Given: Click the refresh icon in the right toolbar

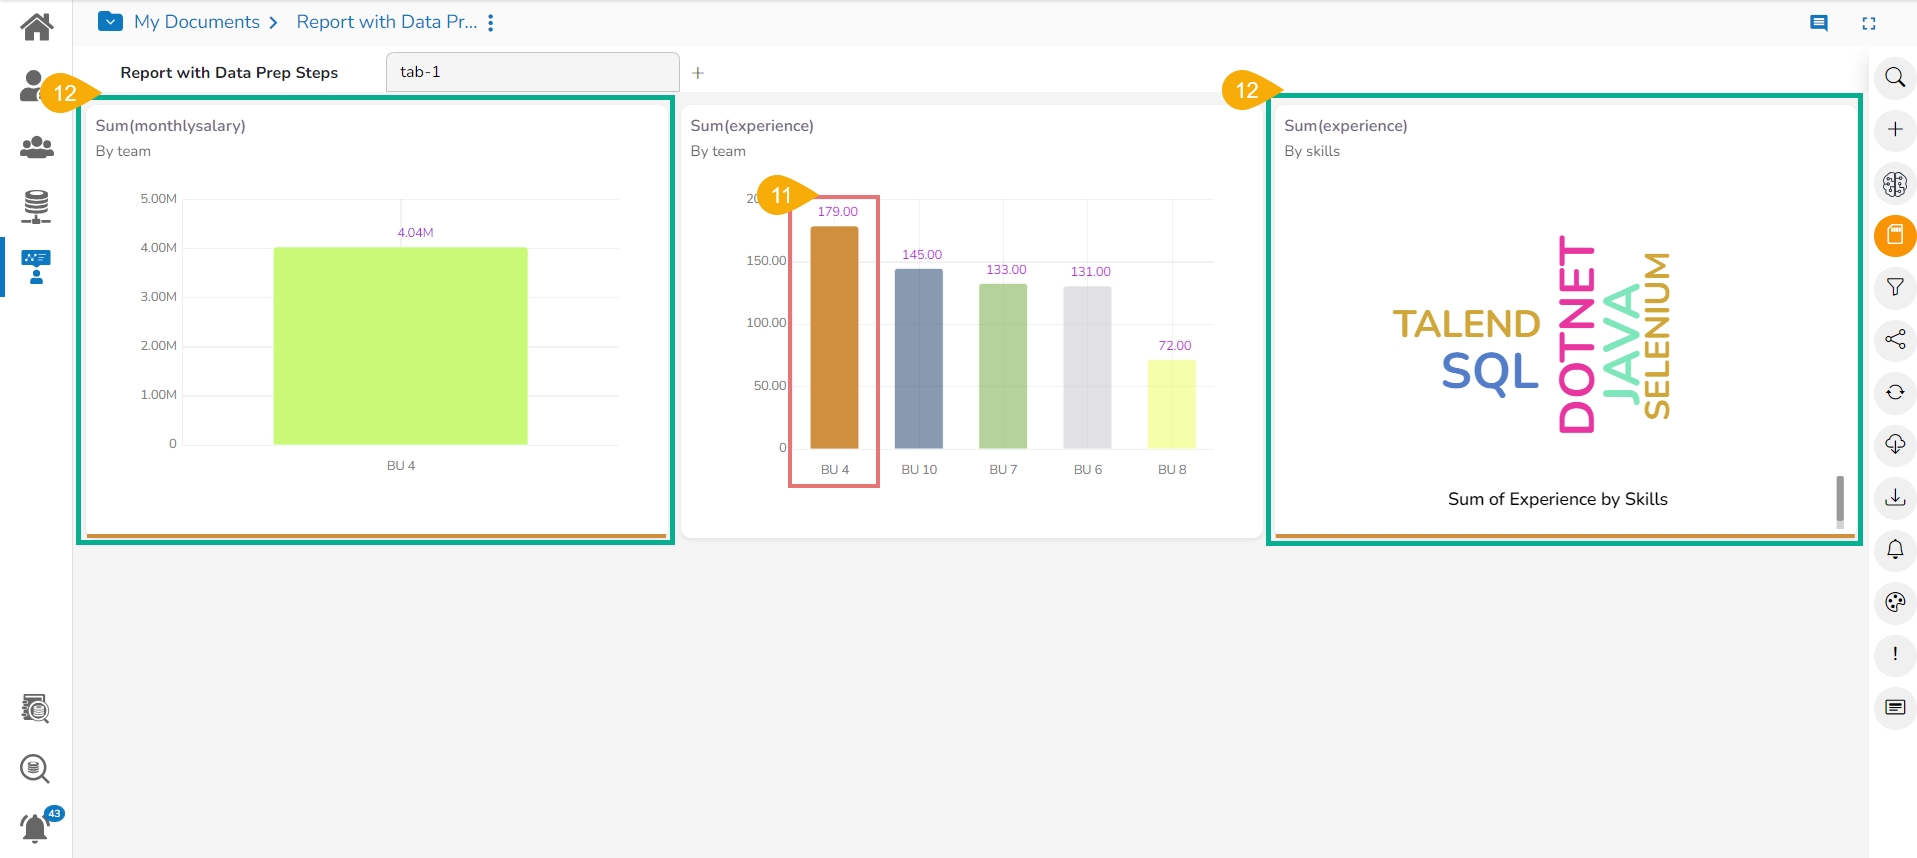Looking at the screenshot, I should point(1895,392).
